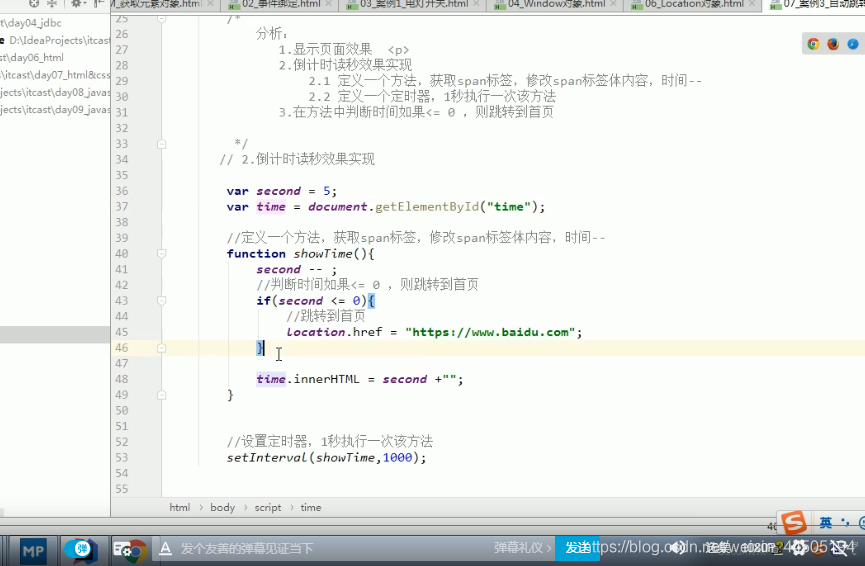This screenshot has width=865, height=566.
Task: Click the fold end marker at line 49
Action: point(162,395)
